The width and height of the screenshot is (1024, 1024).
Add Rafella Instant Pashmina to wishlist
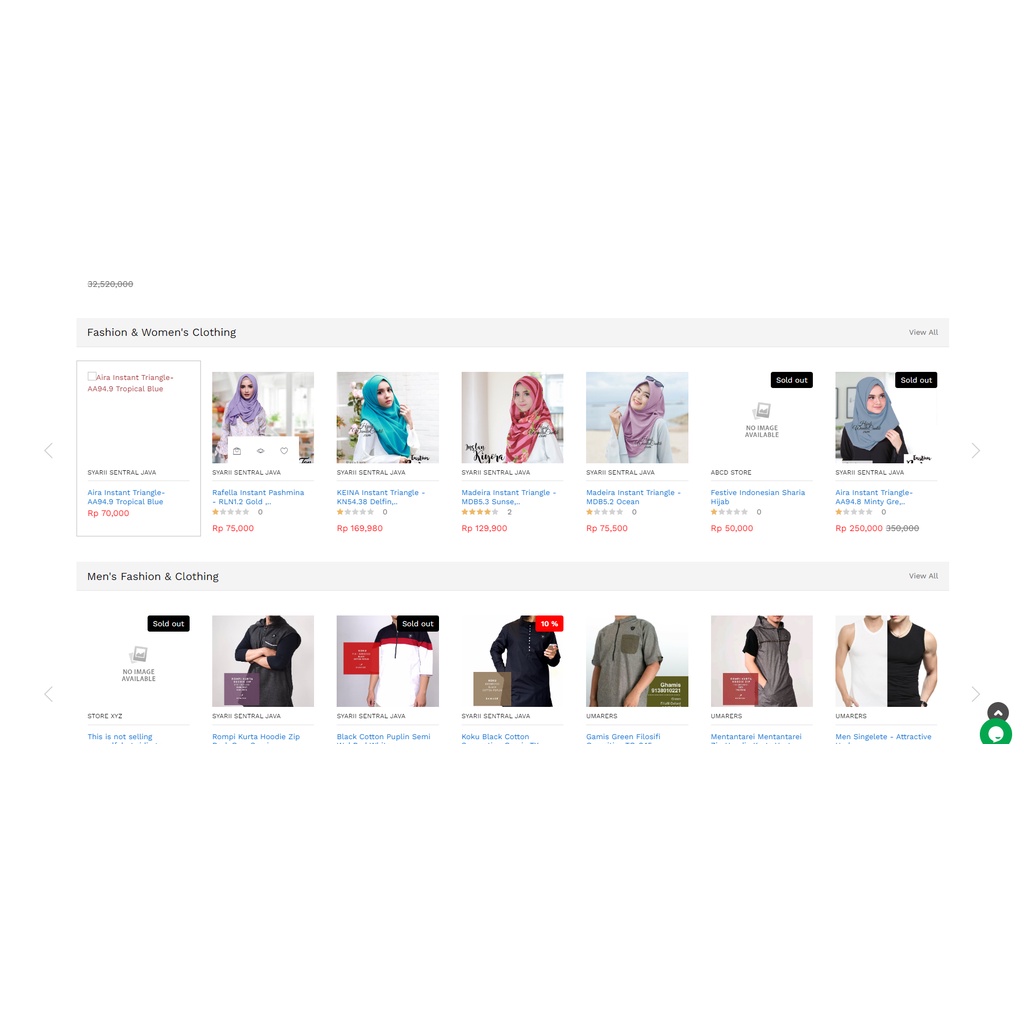click(x=284, y=451)
